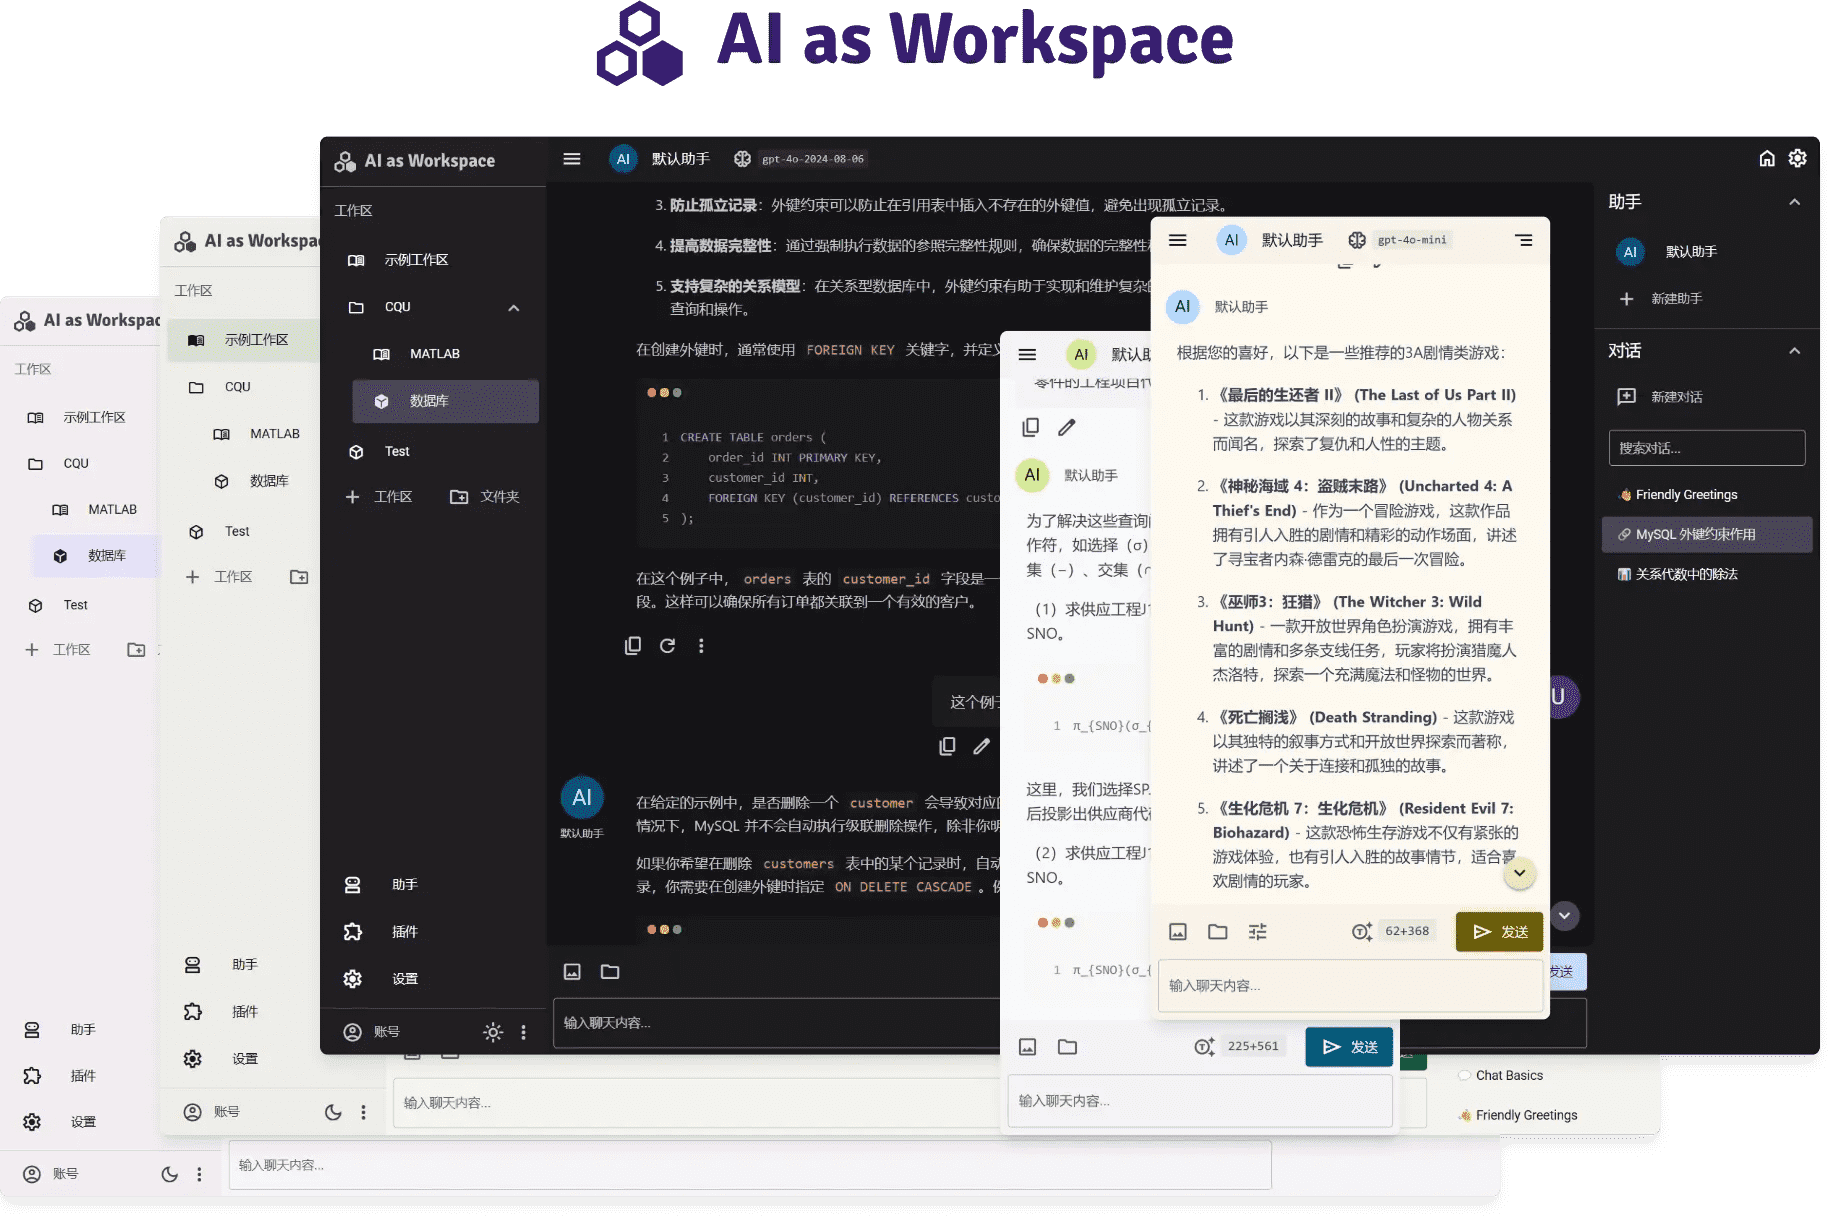
Task: Click chat input in white chat popup
Action: pyautogui.click(x=1200, y=1101)
